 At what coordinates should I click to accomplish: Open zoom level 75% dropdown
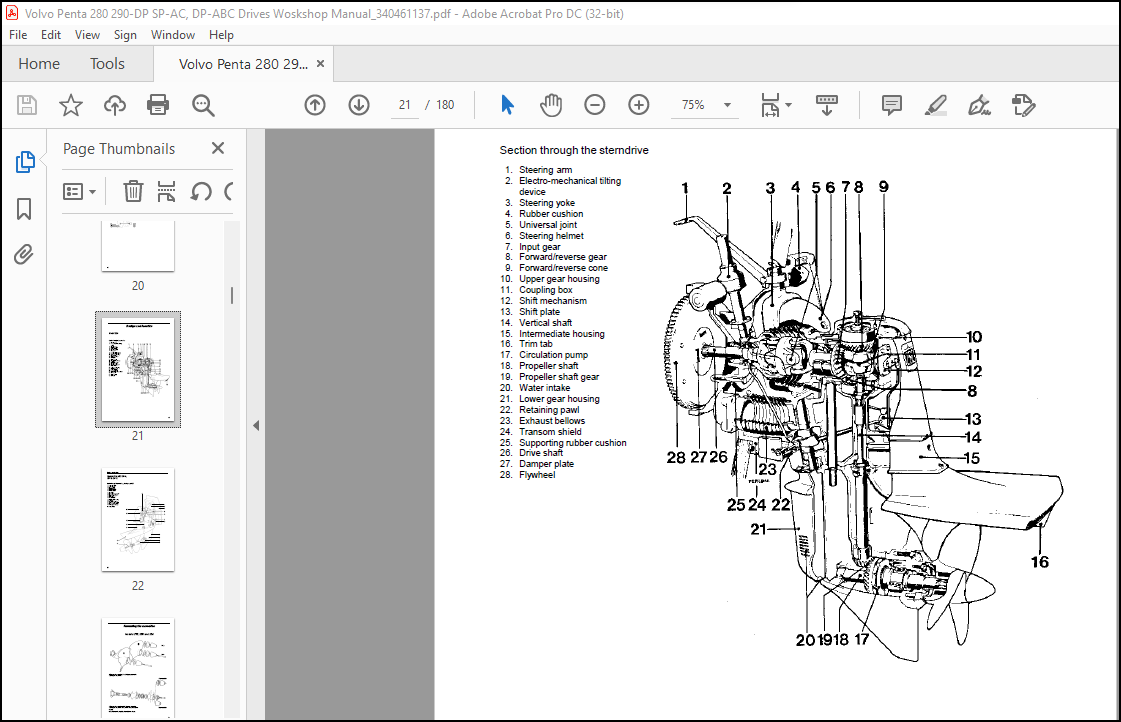727,105
